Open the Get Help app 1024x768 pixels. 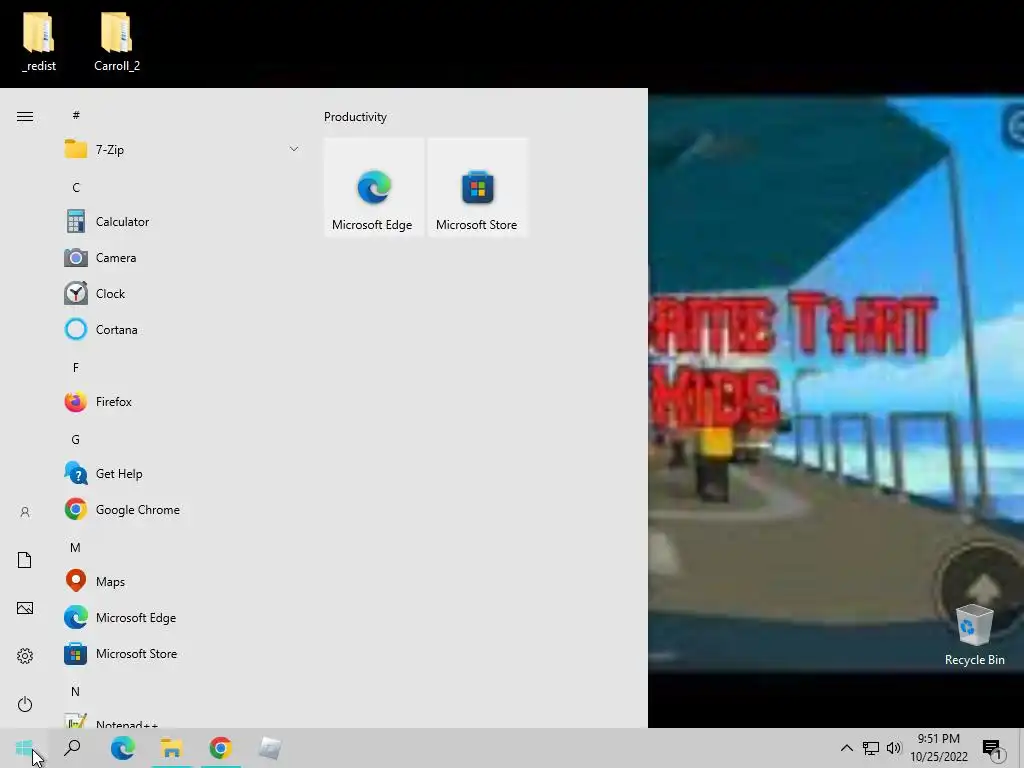click(x=182, y=473)
